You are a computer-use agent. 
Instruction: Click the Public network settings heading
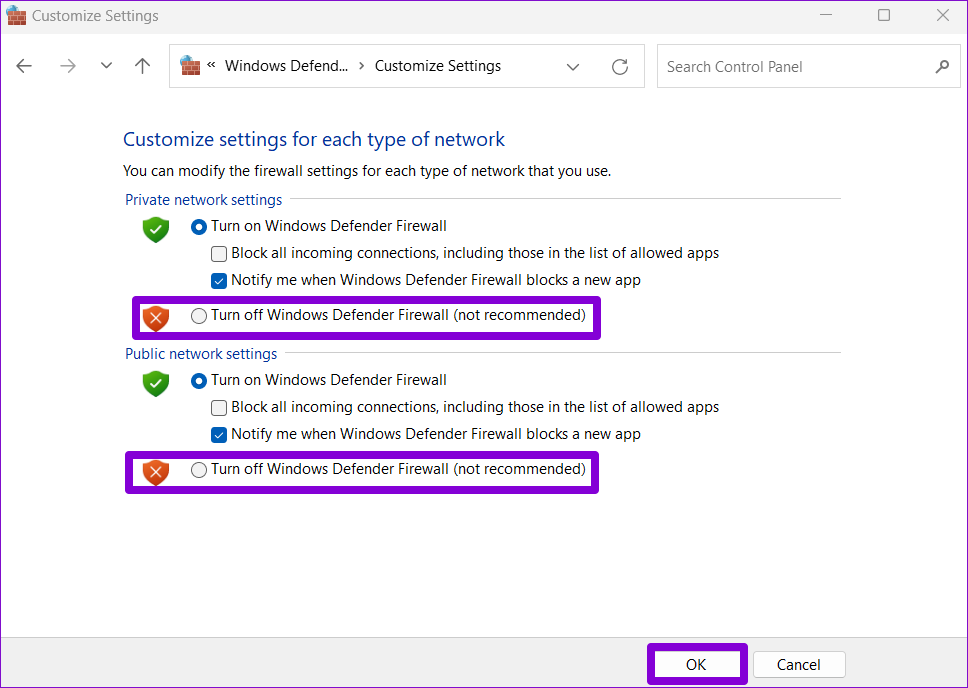(x=201, y=354)
